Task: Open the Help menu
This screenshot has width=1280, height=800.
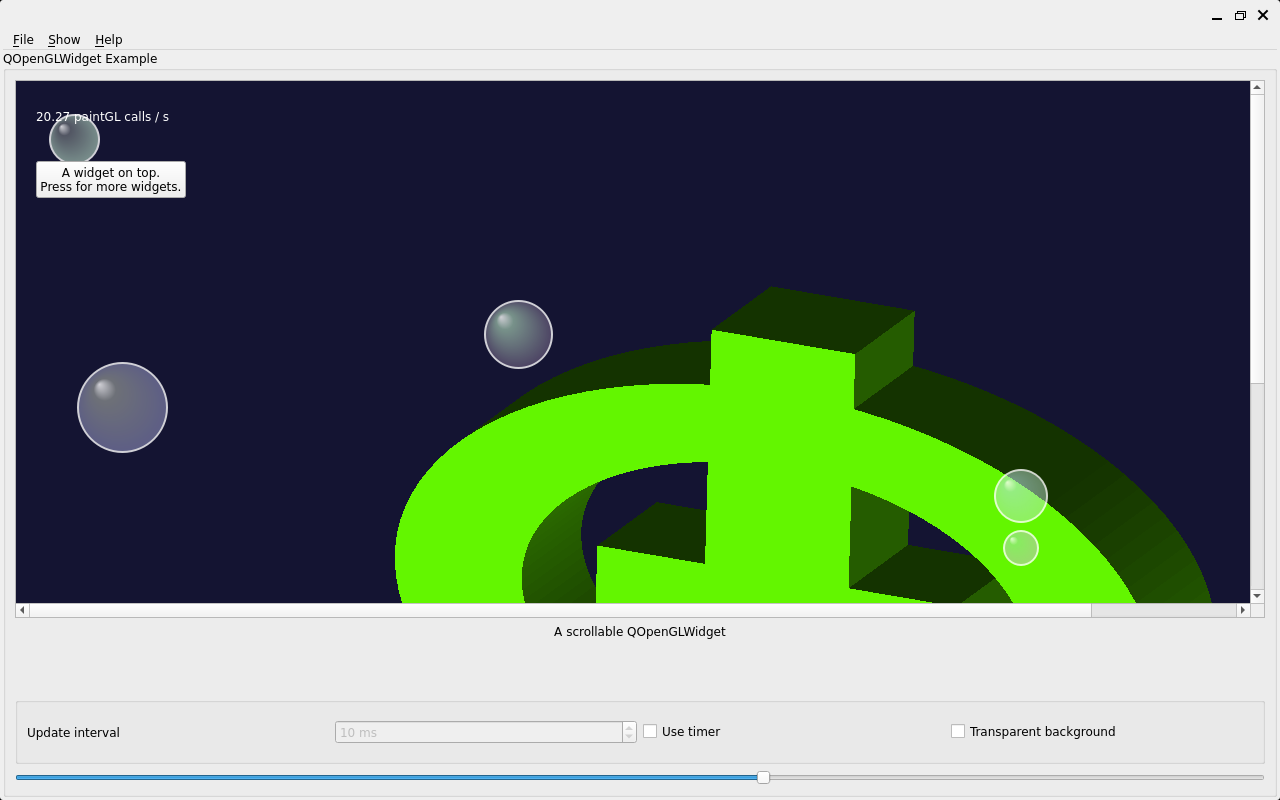Action: (x=109, y=40)
